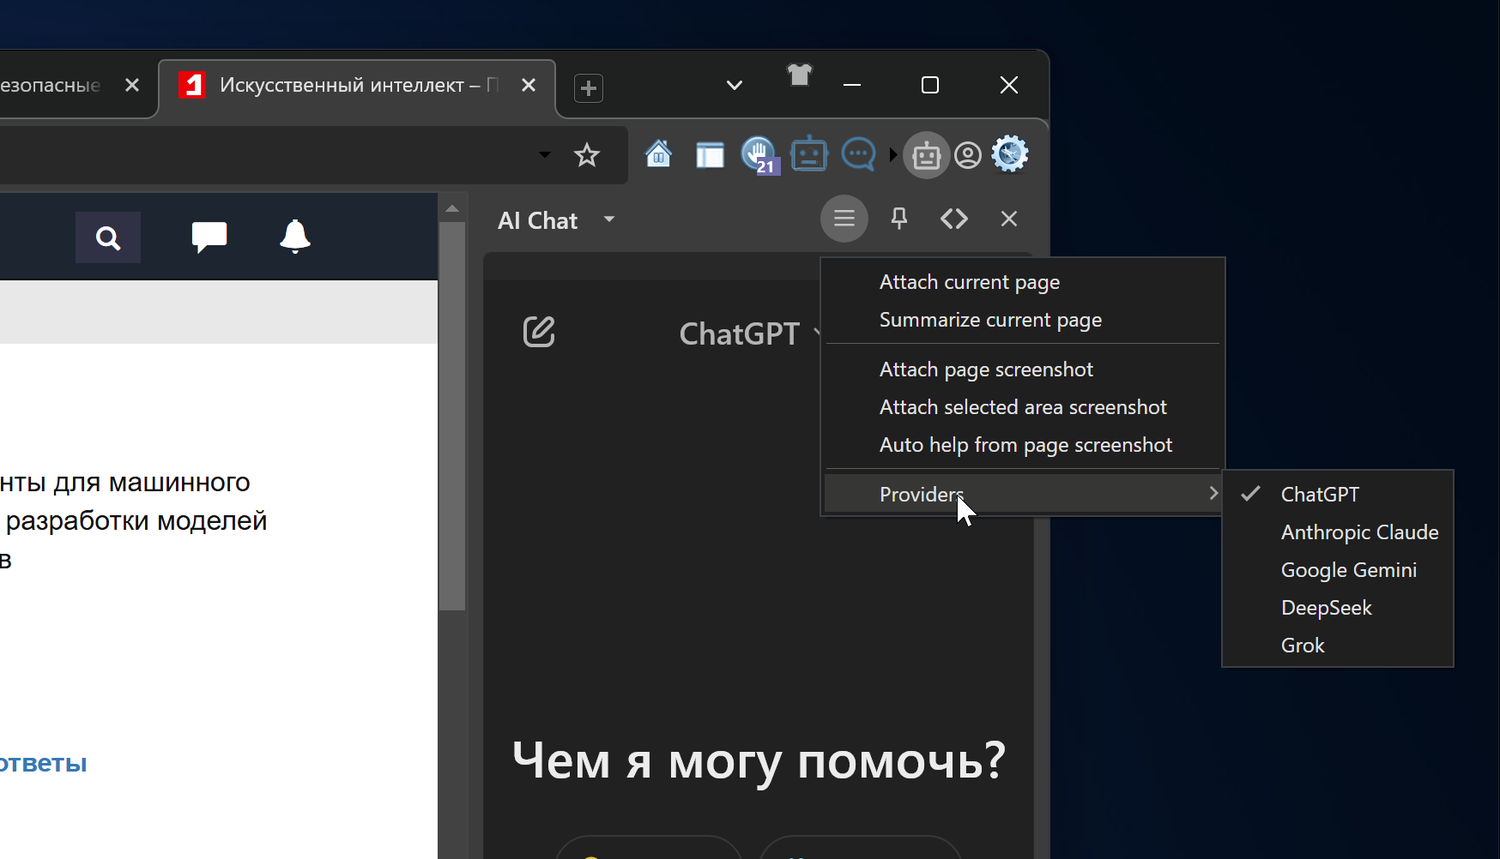Click the hamburger menu button in AI Chat

tap(844, 219)
